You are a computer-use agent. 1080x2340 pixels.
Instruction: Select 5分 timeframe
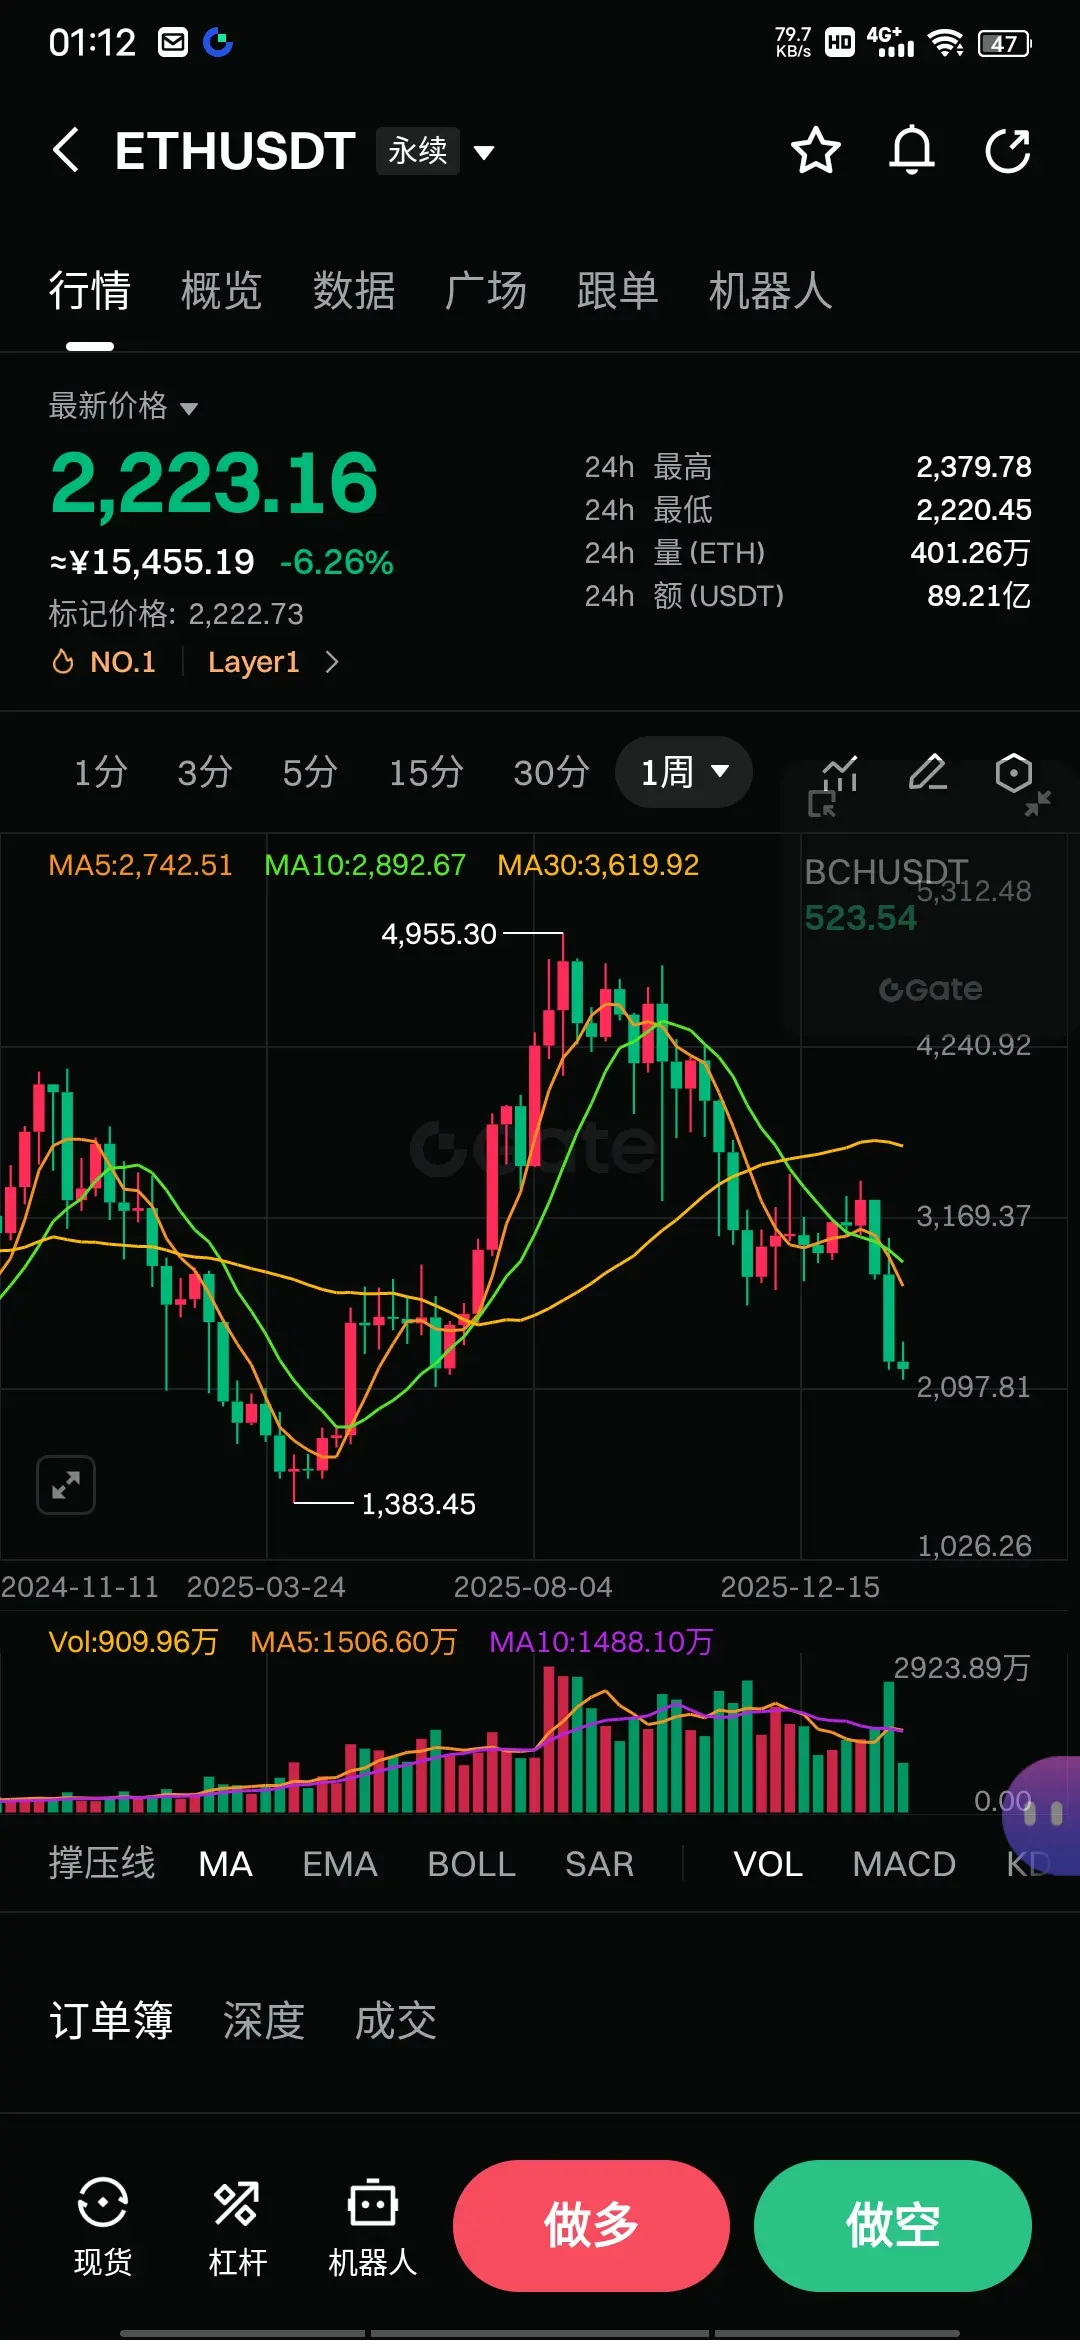coord(309,772)
